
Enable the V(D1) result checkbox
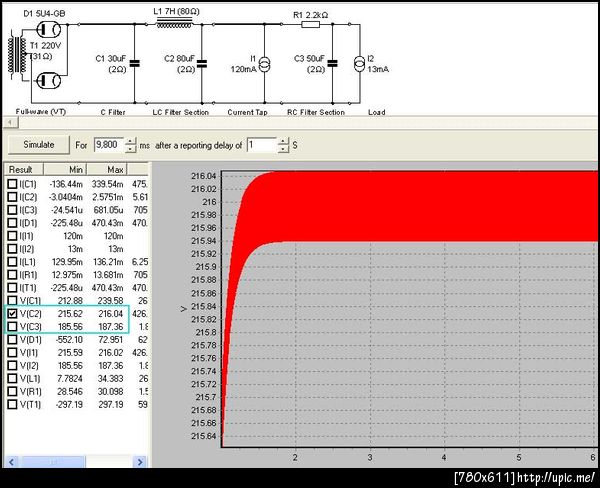(x=13, y=340)
